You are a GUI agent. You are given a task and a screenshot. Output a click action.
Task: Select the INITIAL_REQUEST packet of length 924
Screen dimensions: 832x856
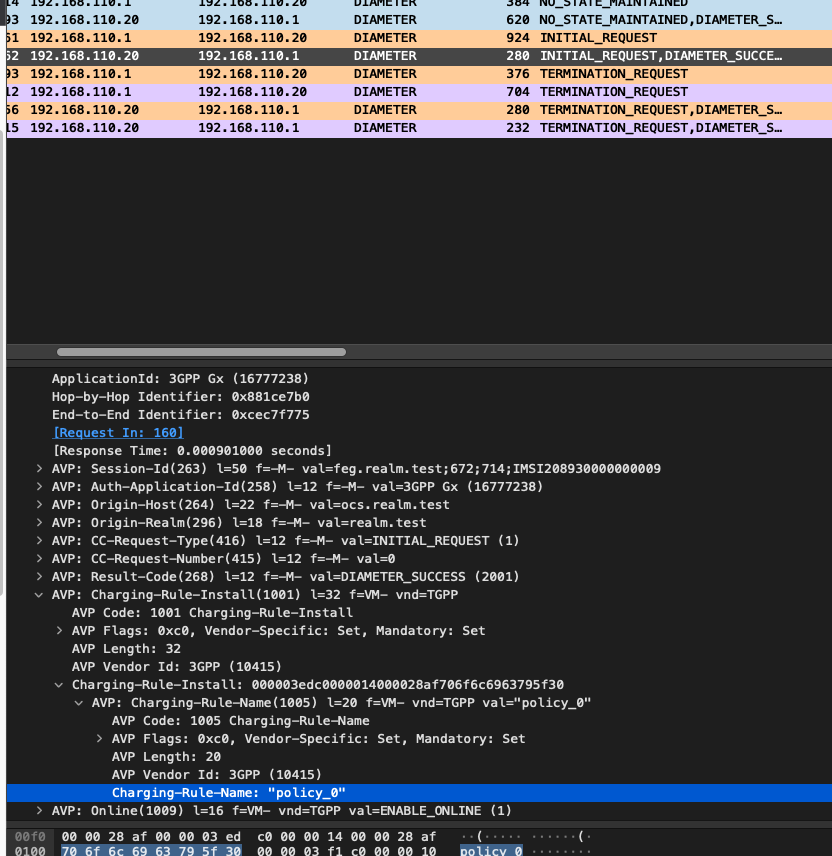click(300, 37)
